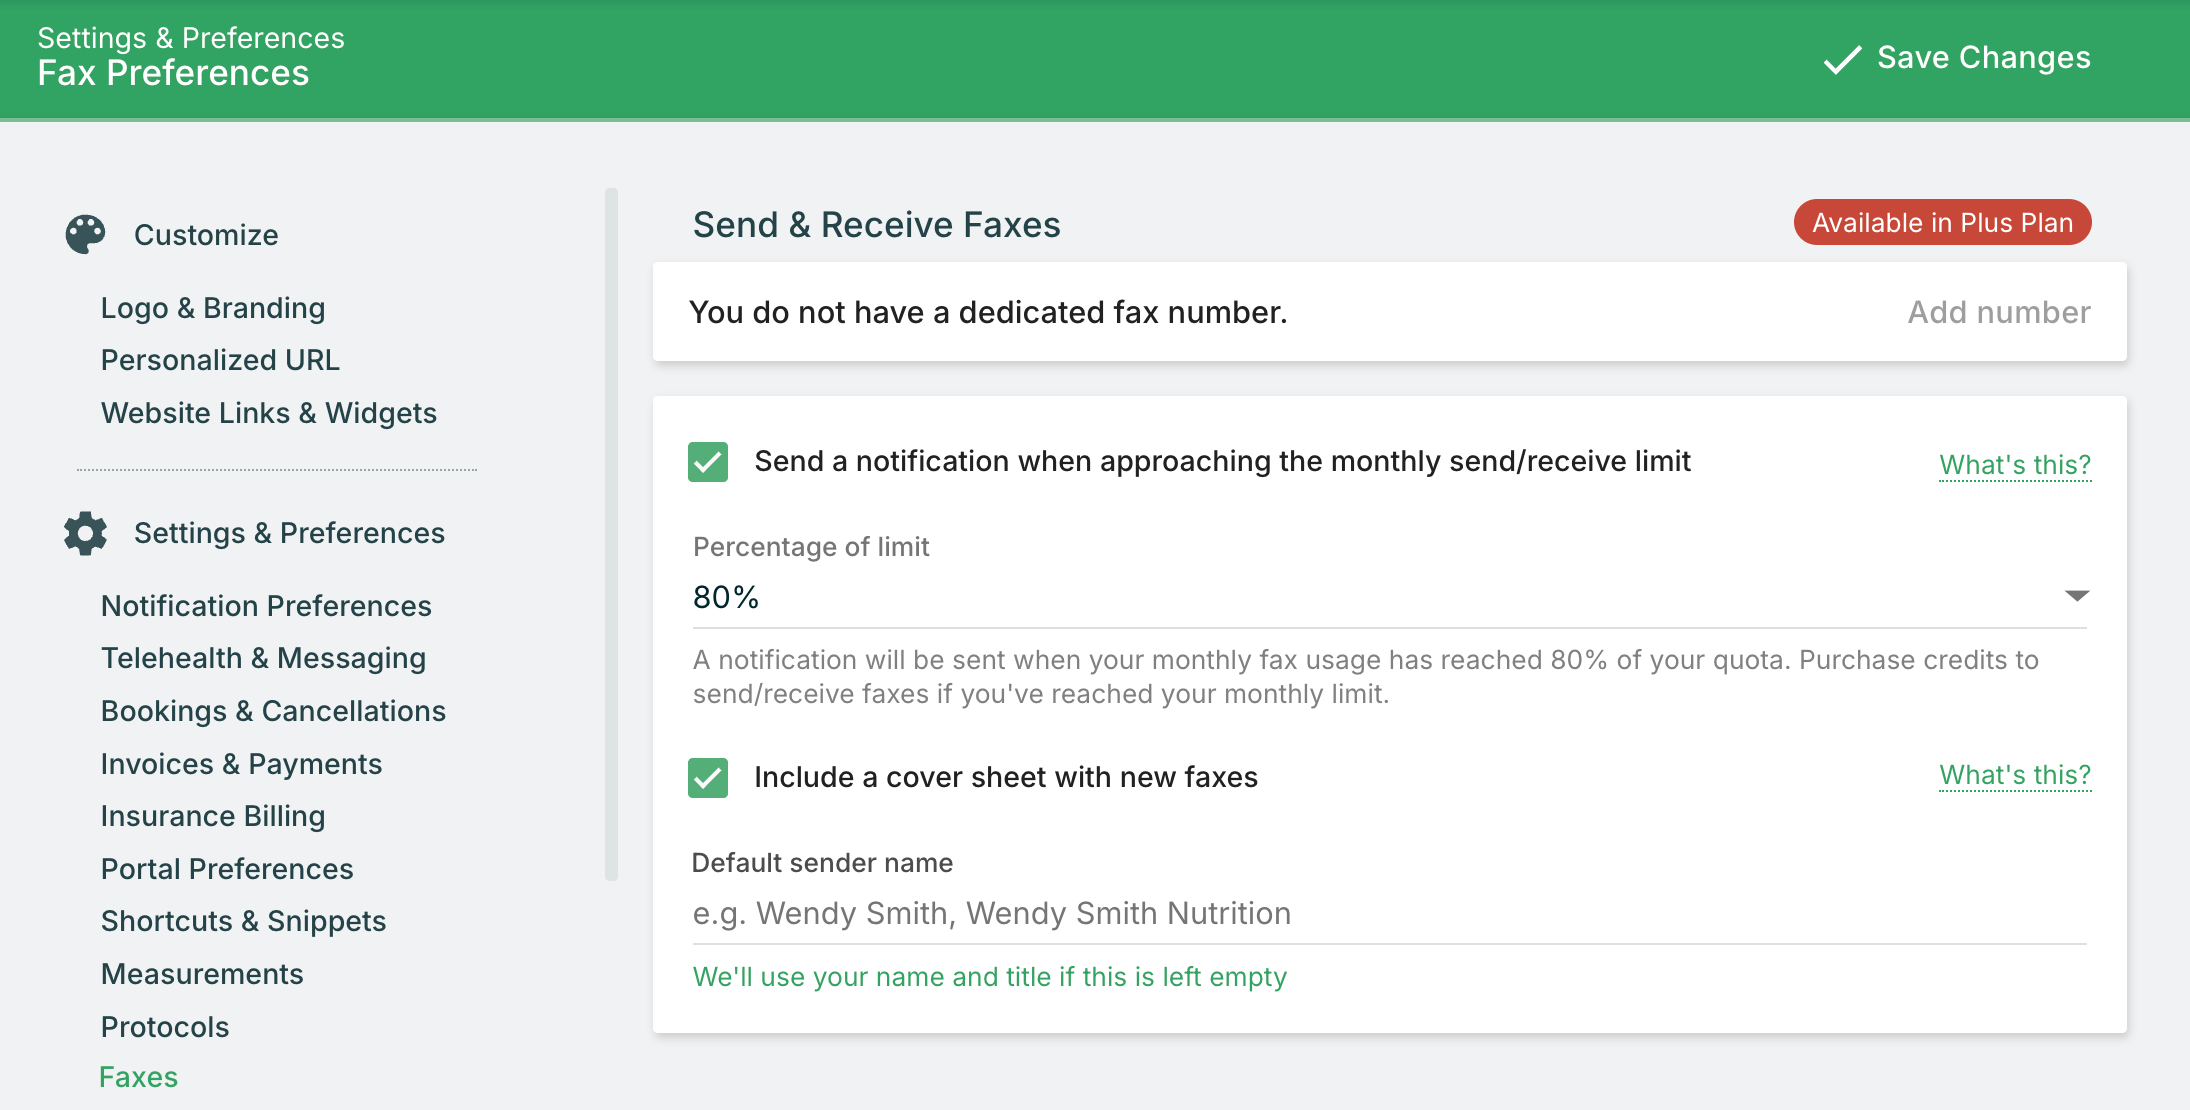The height and width of the screenshot is (1110, 2190).
Task: Open Logo & Branding settings
Action: point(213,308)
